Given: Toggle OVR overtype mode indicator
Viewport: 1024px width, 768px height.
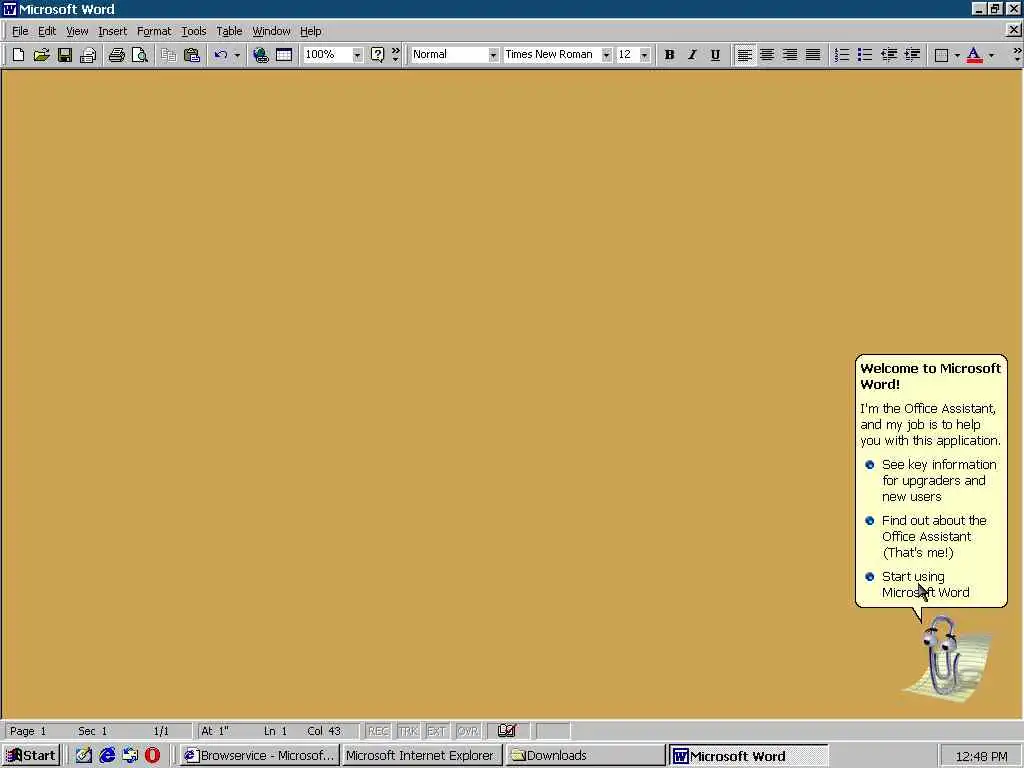Looking at the screenshot, I should (x=468, y=731).
